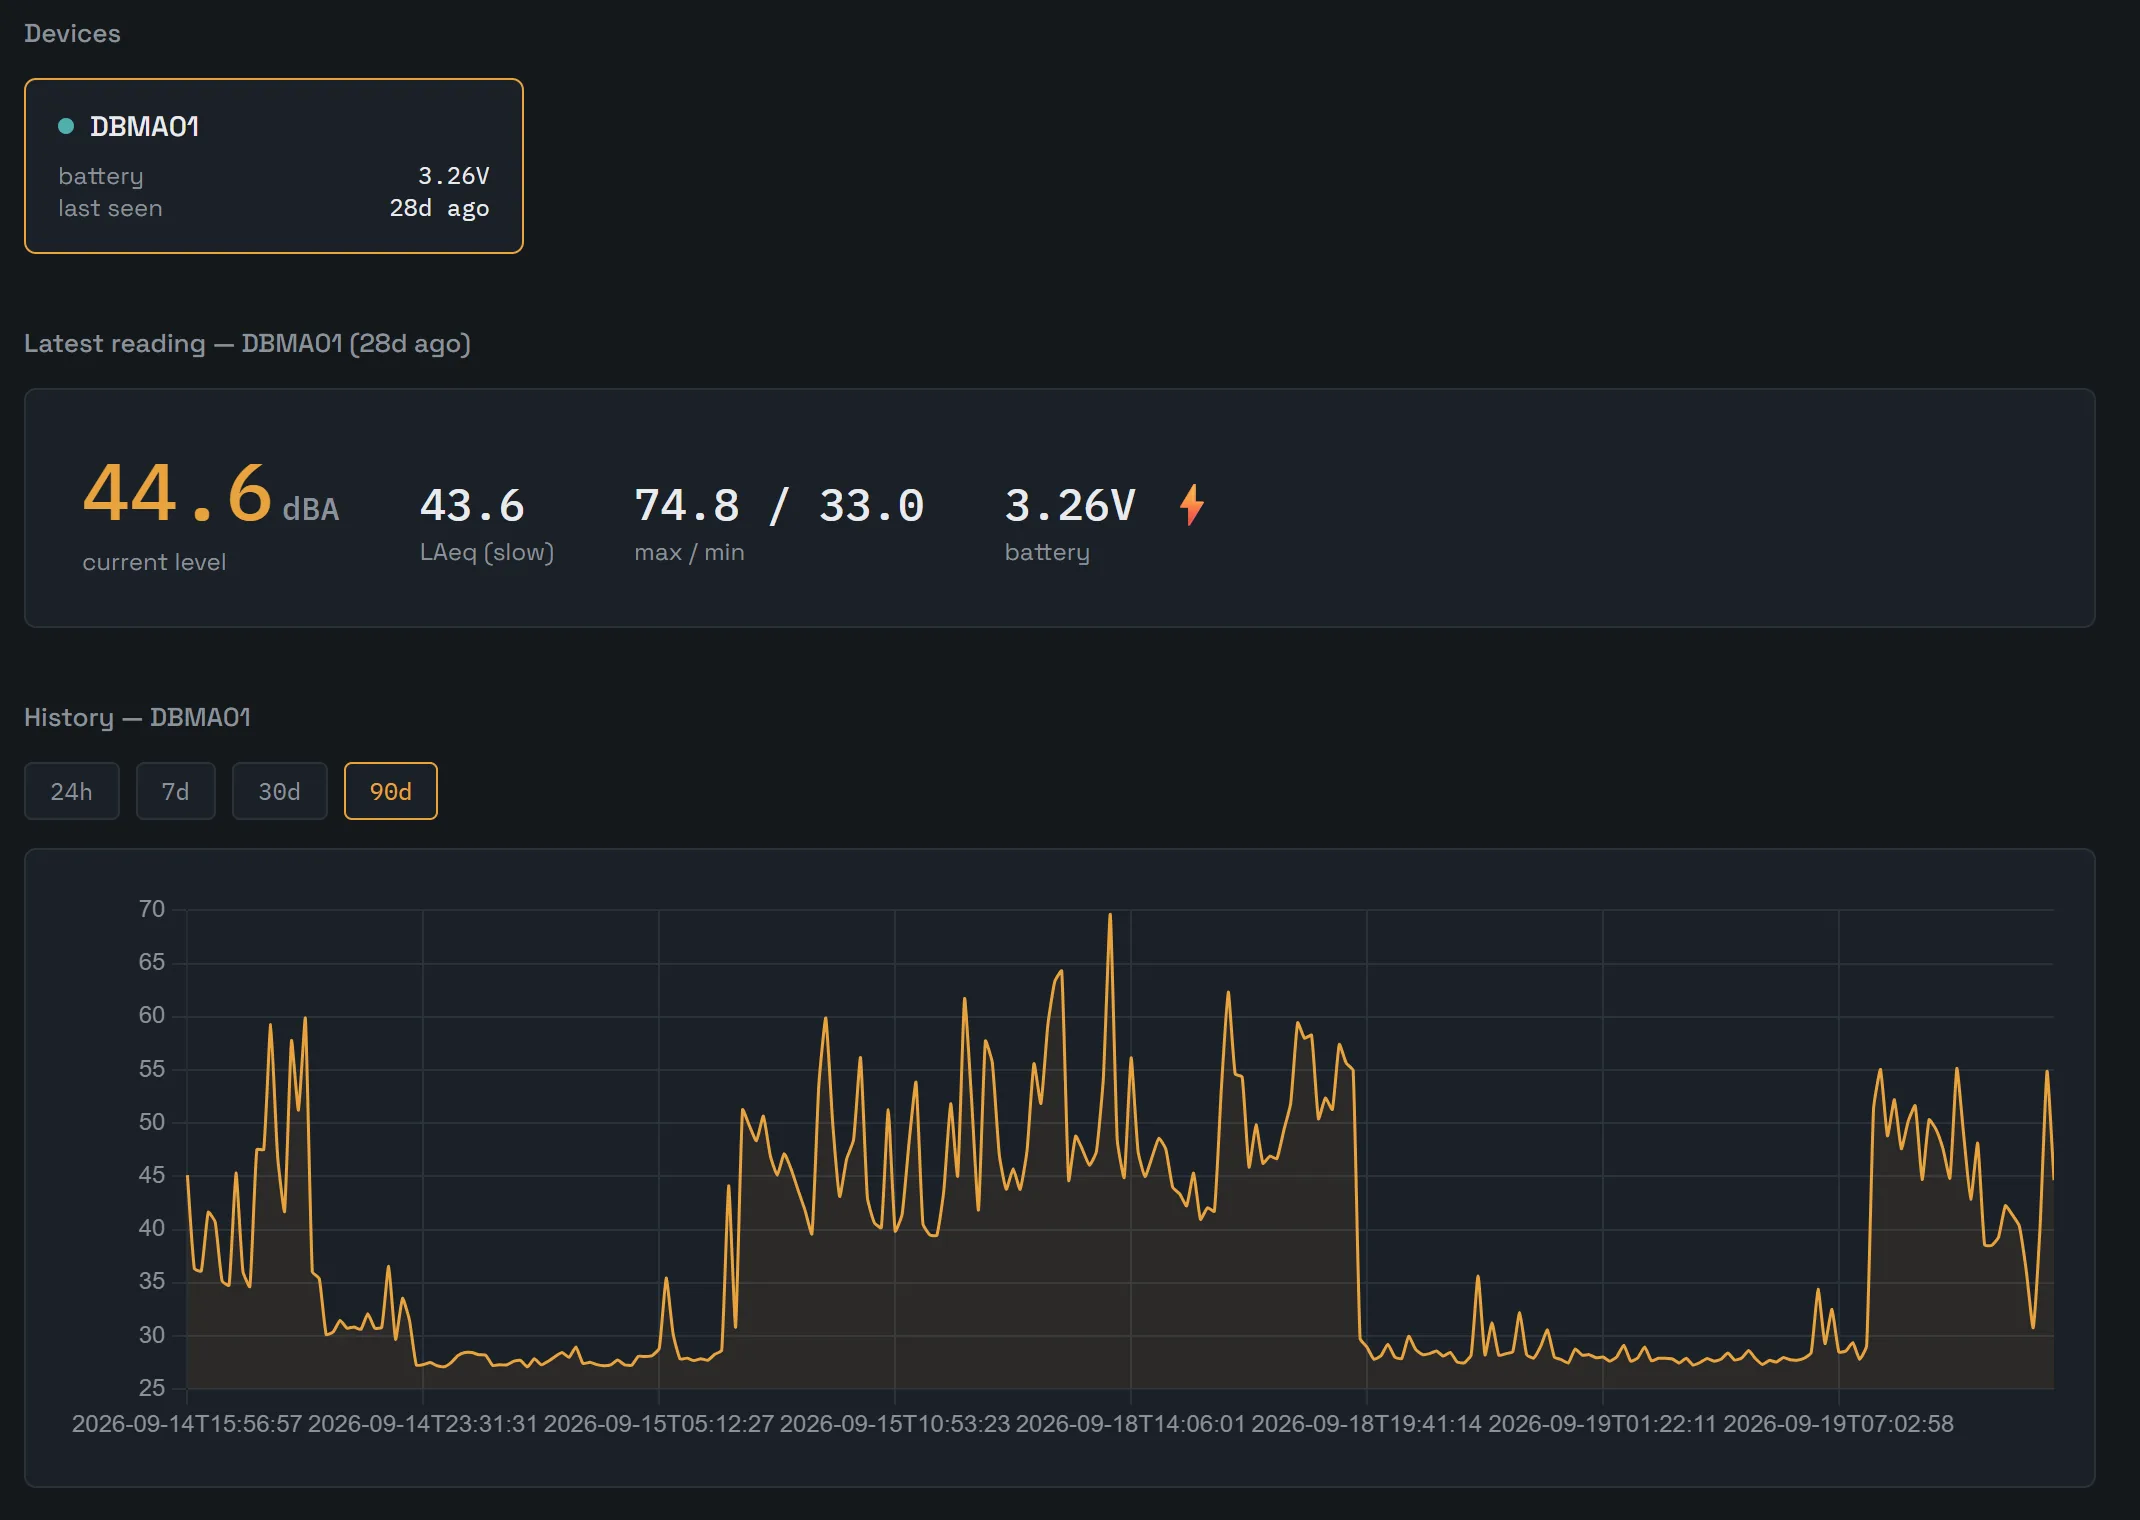This screenshot has width=2140, height=1520.
Task: Click the highest peak in the history chart
Action: tap(1110, 916)
